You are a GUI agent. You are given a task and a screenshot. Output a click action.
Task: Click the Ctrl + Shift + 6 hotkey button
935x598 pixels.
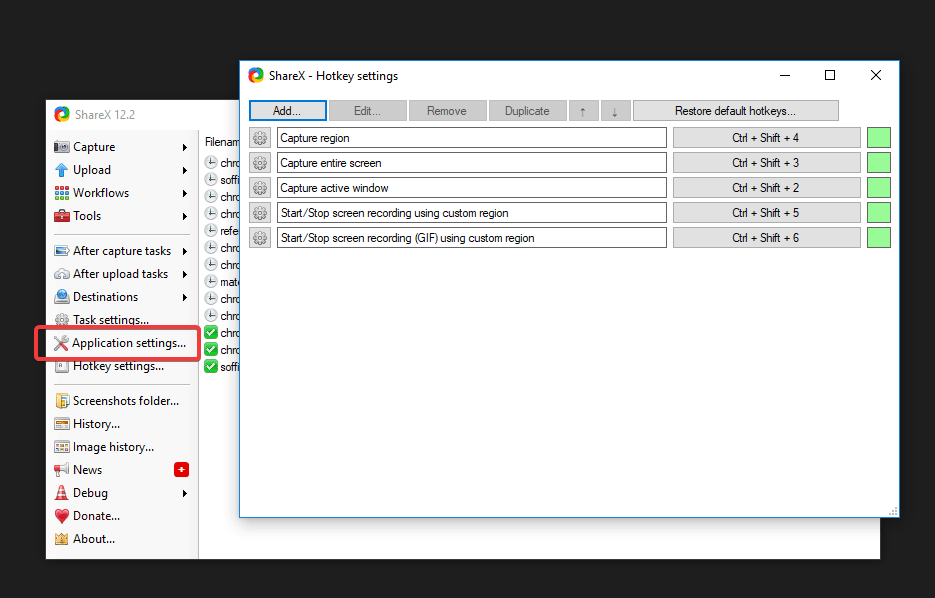pos(766,238)
